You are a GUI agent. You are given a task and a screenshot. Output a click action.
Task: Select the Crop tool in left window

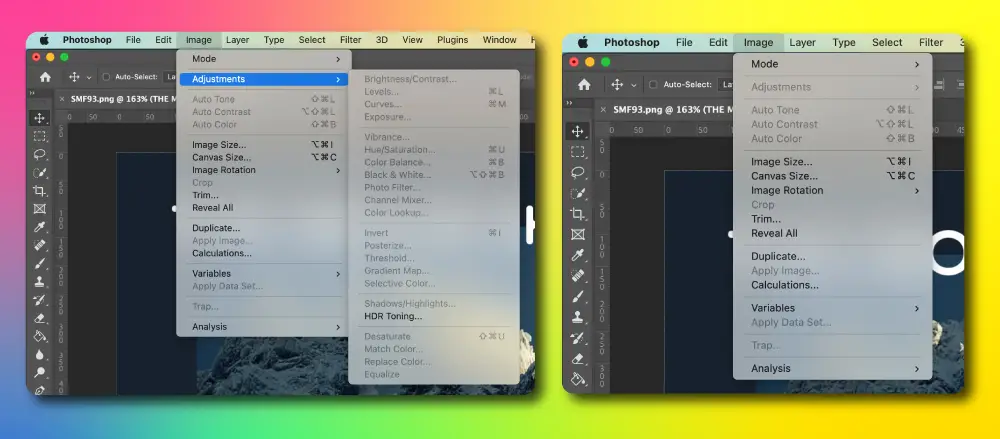[40, 191]
